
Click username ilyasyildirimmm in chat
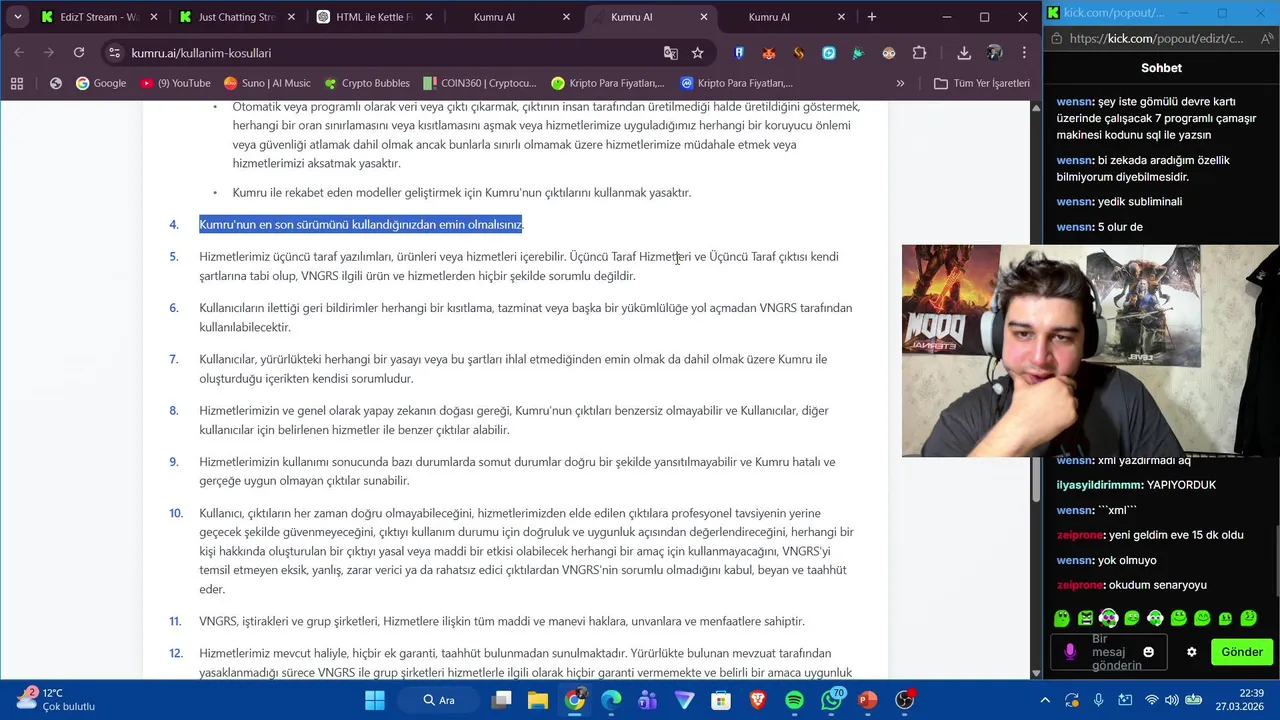coord(1100,485)
